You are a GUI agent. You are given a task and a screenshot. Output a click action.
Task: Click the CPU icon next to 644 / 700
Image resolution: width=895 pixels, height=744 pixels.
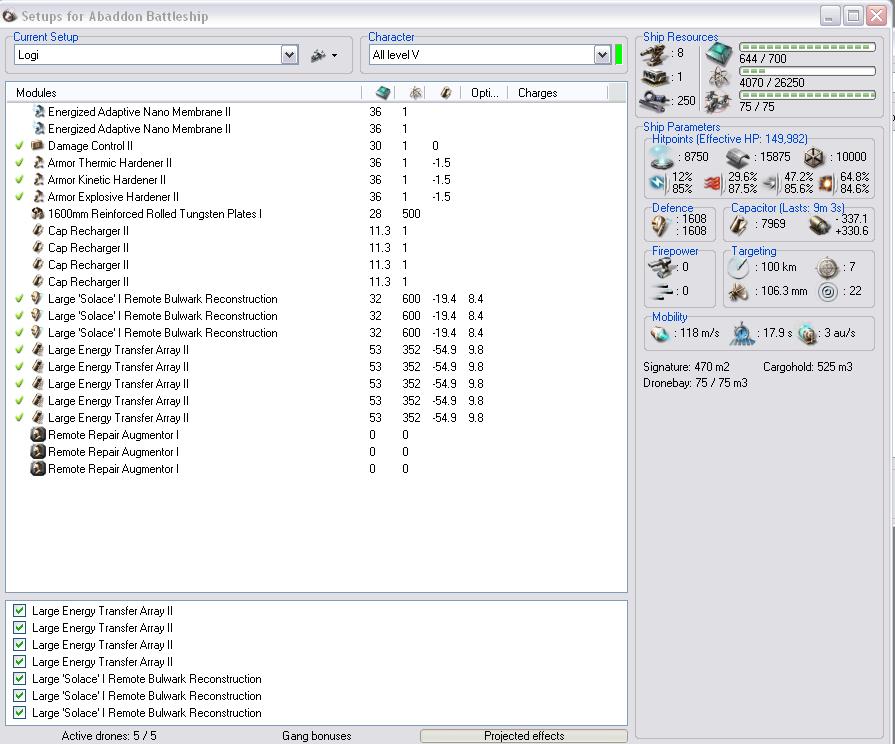[x=718, y=54]
